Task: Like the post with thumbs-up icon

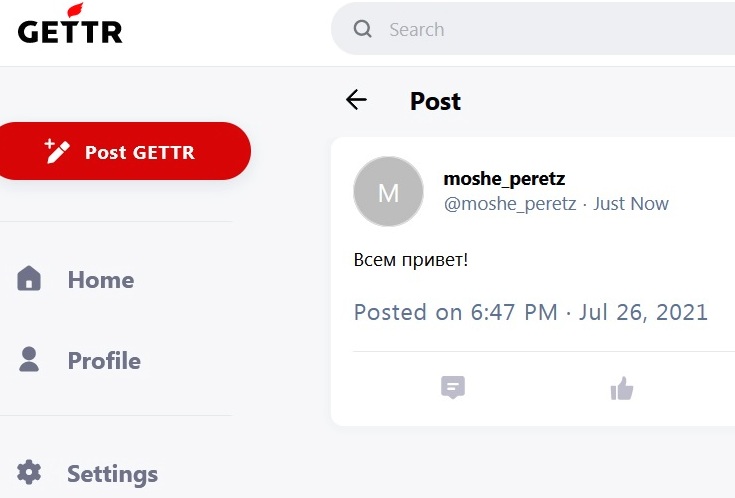Action: (622, 388)
